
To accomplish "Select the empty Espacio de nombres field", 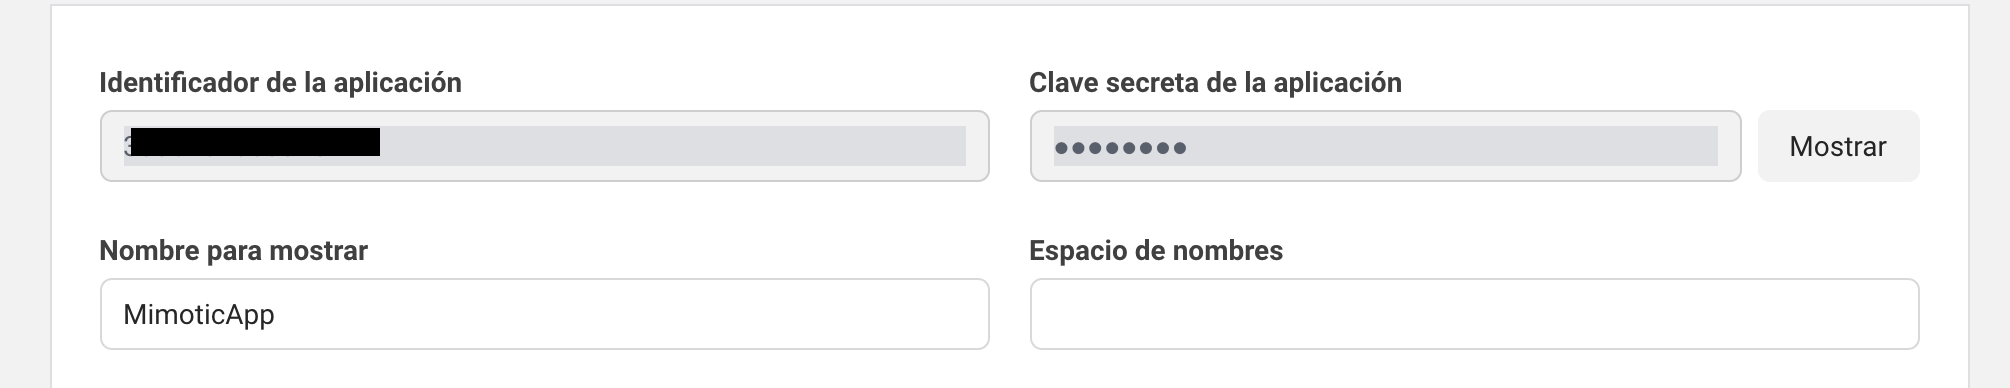I will tap(1474, 314).
